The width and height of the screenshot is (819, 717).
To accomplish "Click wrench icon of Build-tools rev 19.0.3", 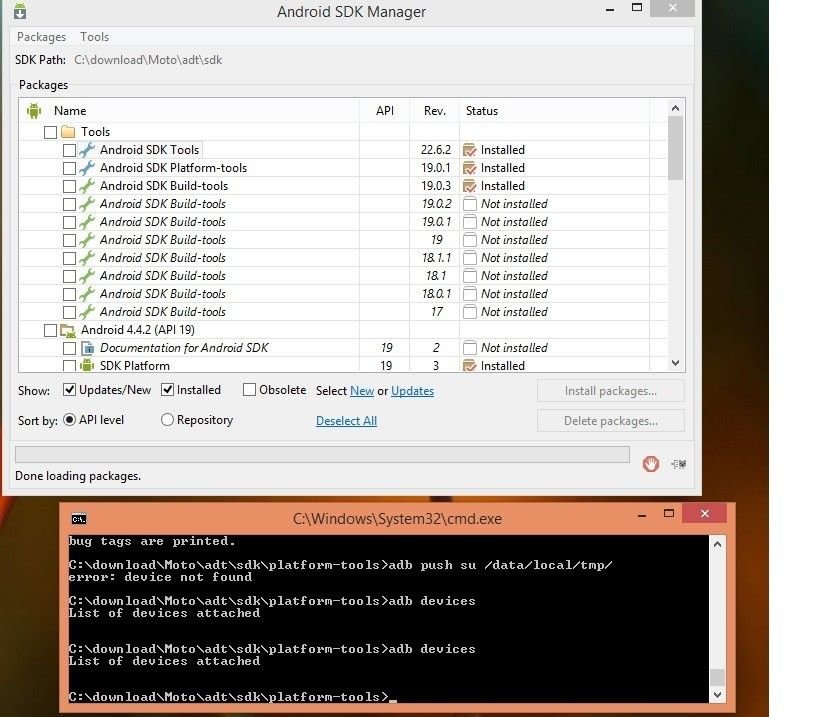I will click(x=87, y=186).
